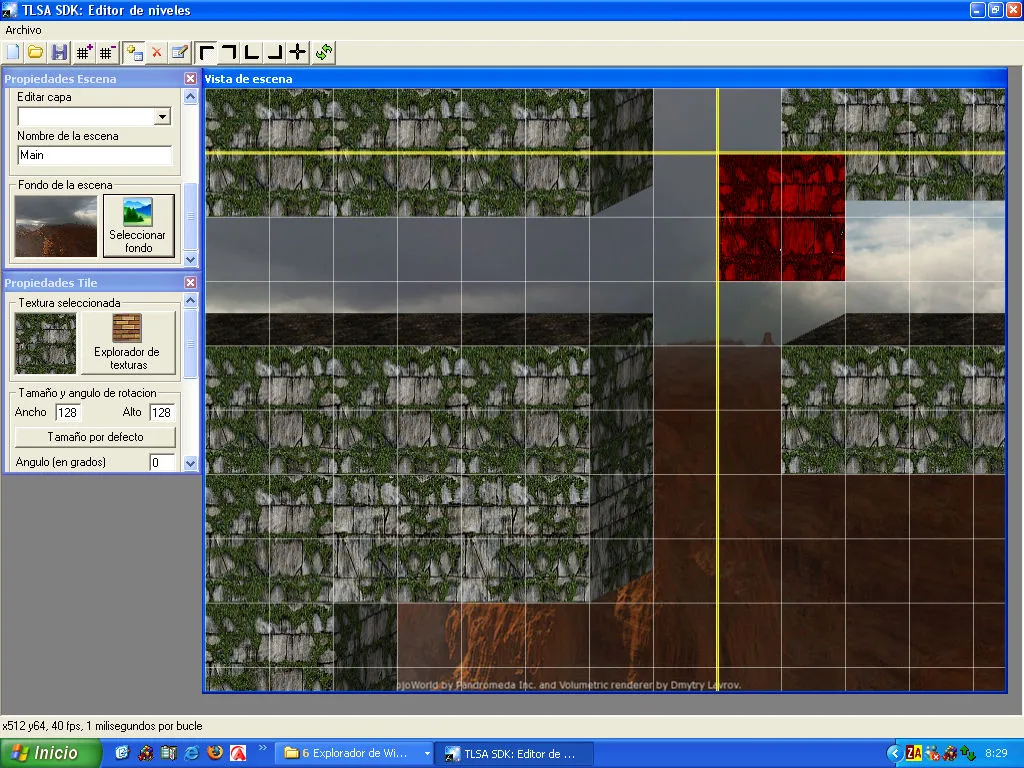Viewport: 1024px width, 768px height.
Task: Select the top-right corner alignment tool
Action: (229, 52)
